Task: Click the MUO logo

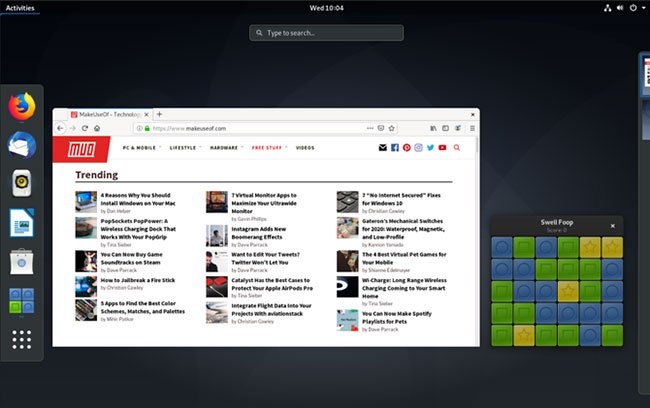Action: click(x=82, y=149)
